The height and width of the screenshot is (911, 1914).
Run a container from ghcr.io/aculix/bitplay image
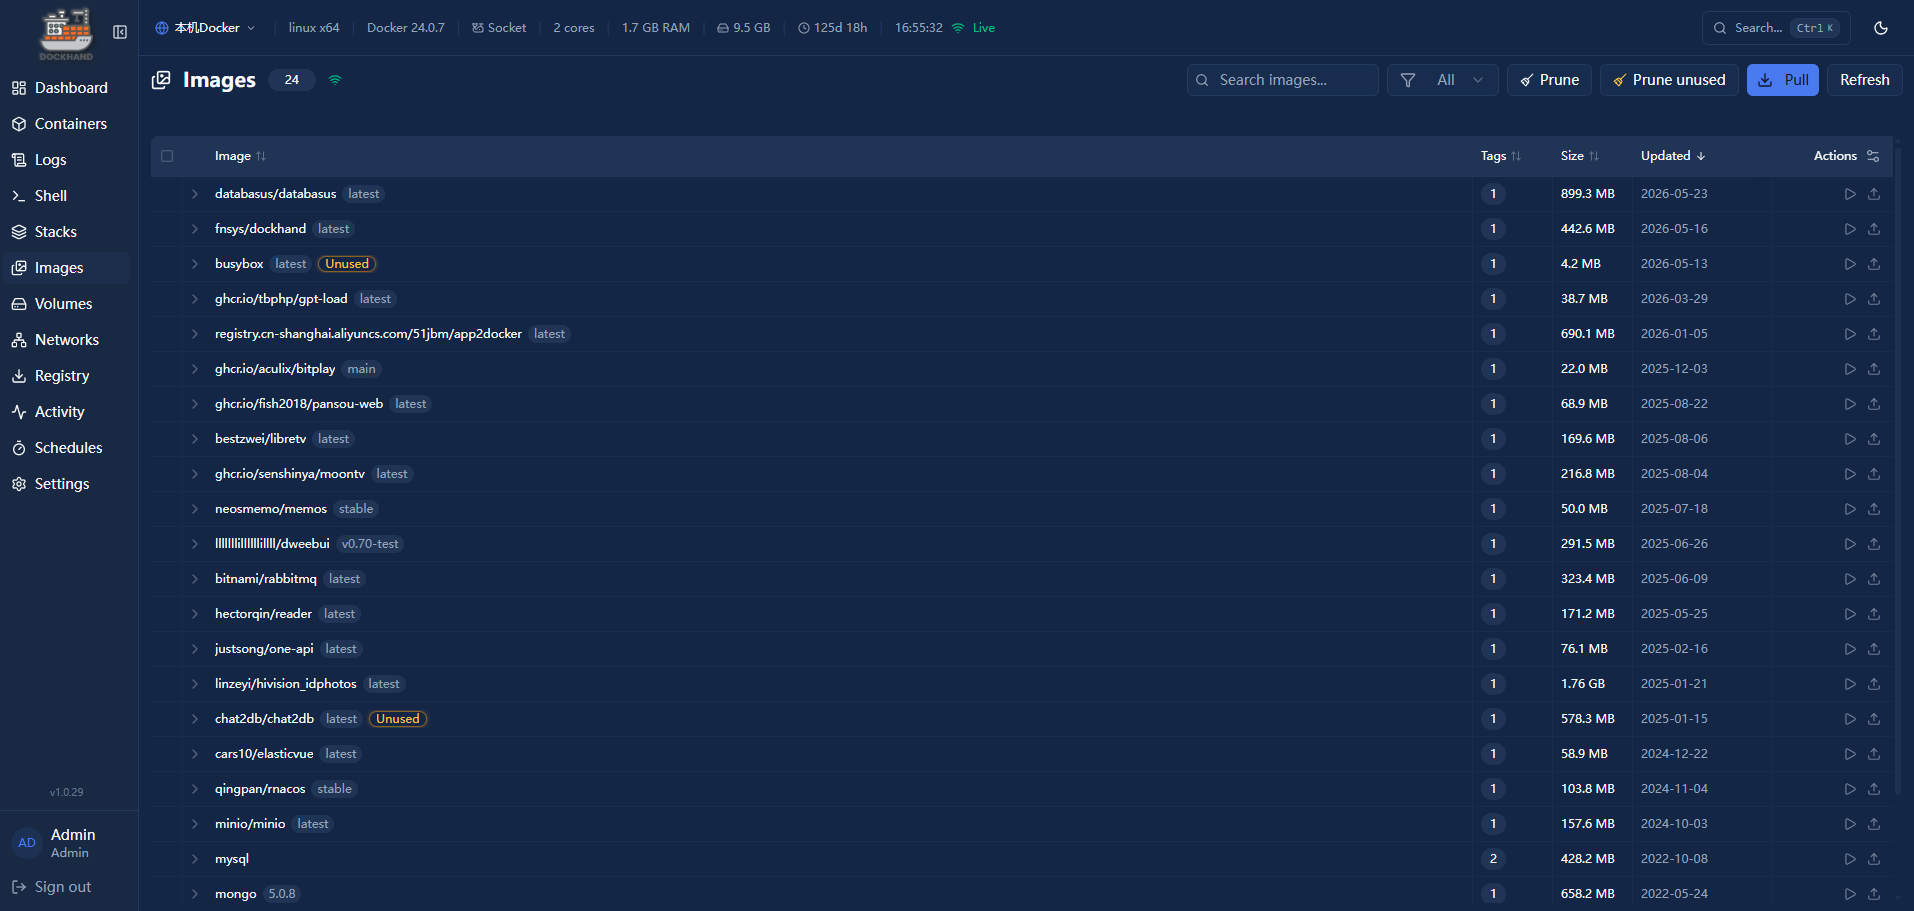pos(1850,369)
